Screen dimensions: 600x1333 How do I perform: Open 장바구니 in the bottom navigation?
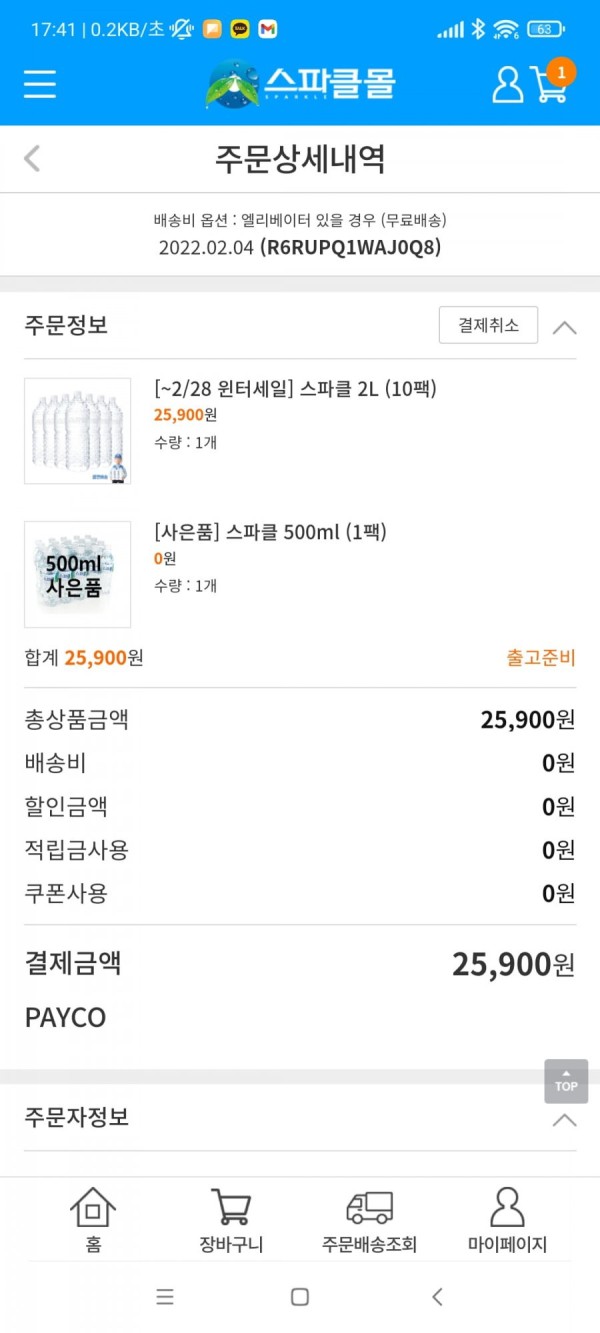(231, 1221)
